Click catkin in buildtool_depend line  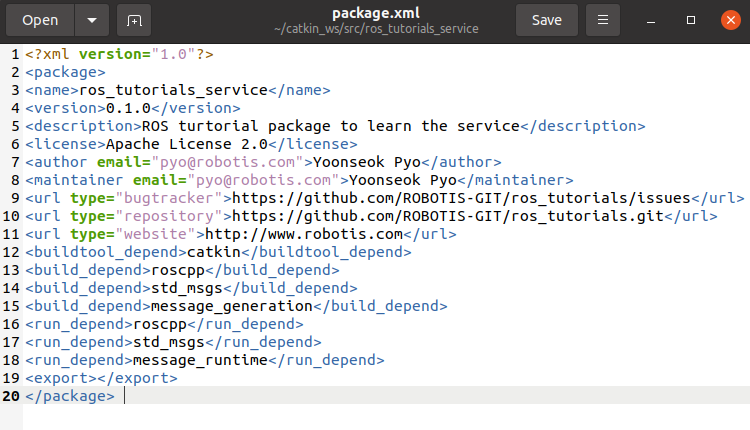(214, 252)
